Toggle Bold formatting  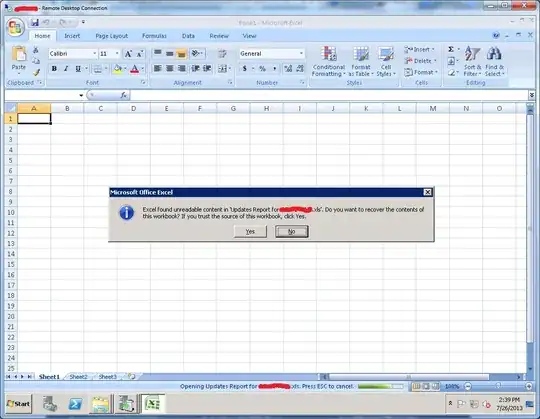[x=54, y=69]
